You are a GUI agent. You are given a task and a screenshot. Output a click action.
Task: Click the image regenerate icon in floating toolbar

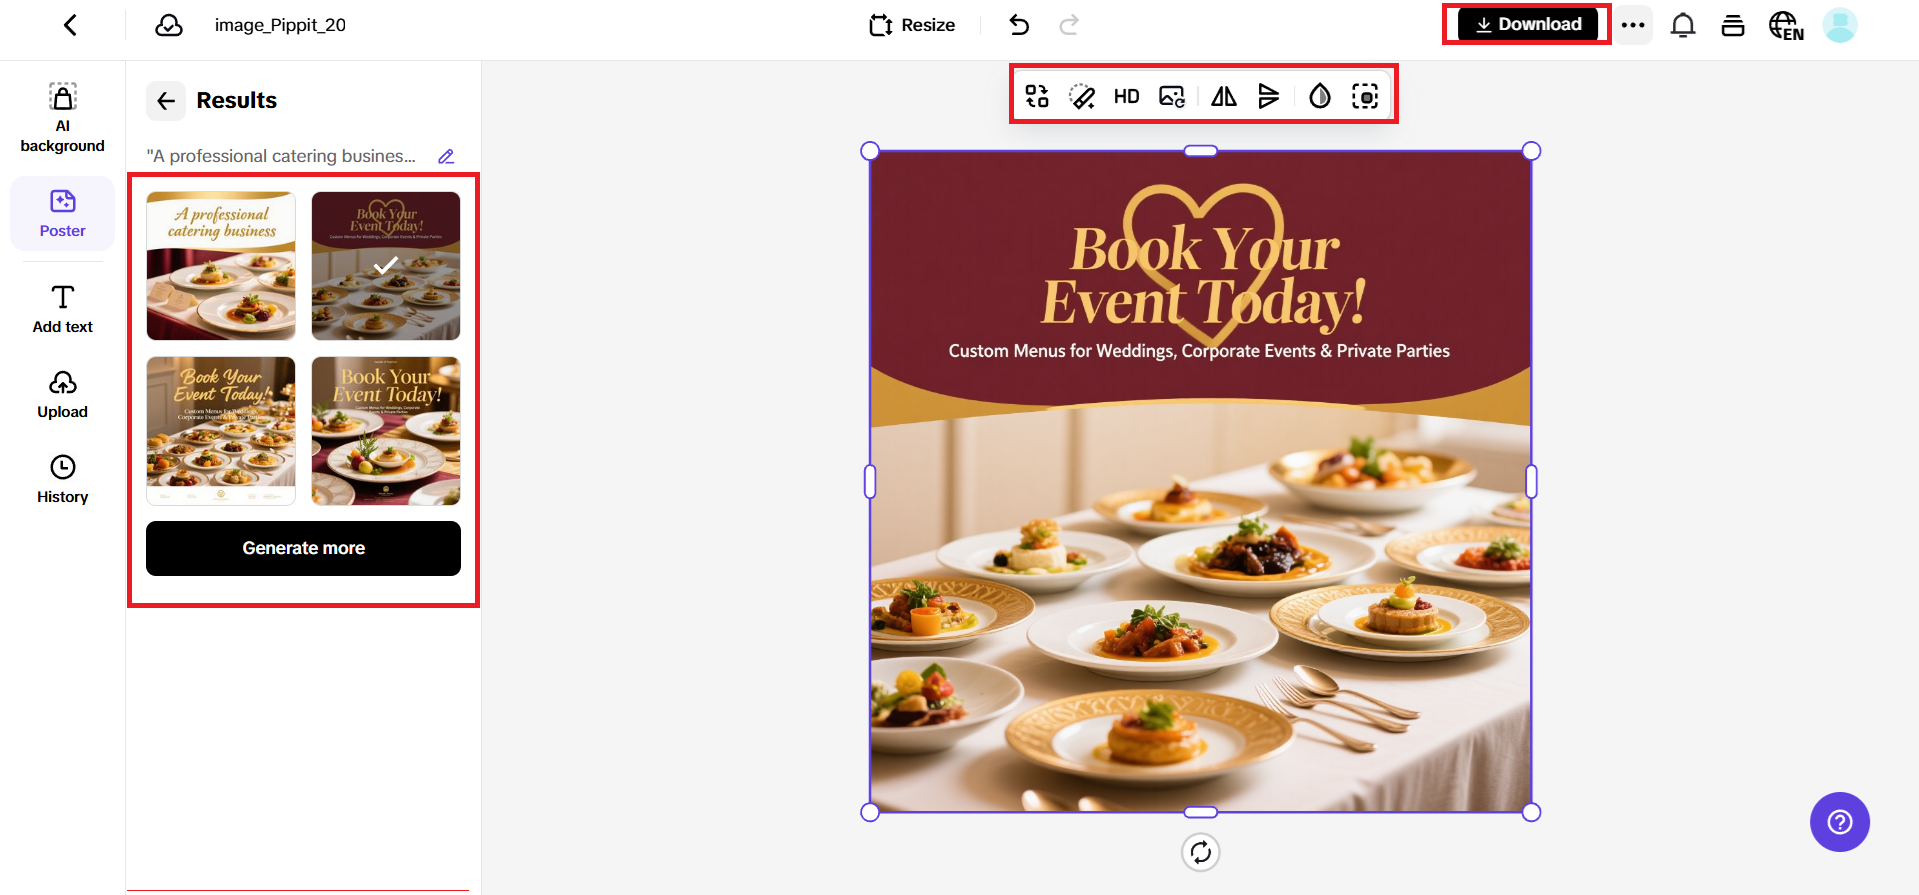(1172, 96)
